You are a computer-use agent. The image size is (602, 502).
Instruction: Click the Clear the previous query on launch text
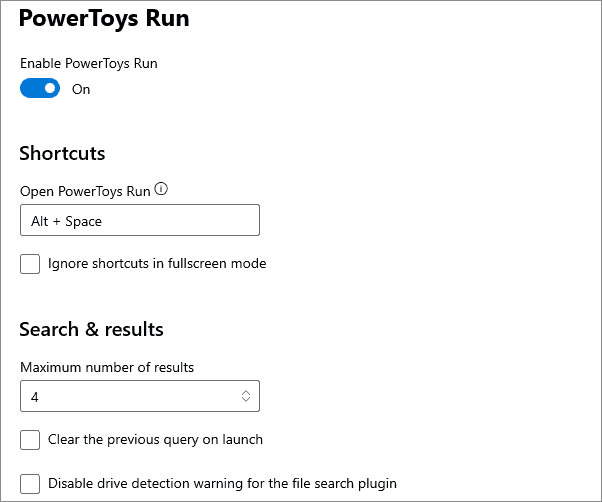tap(155, 439)
